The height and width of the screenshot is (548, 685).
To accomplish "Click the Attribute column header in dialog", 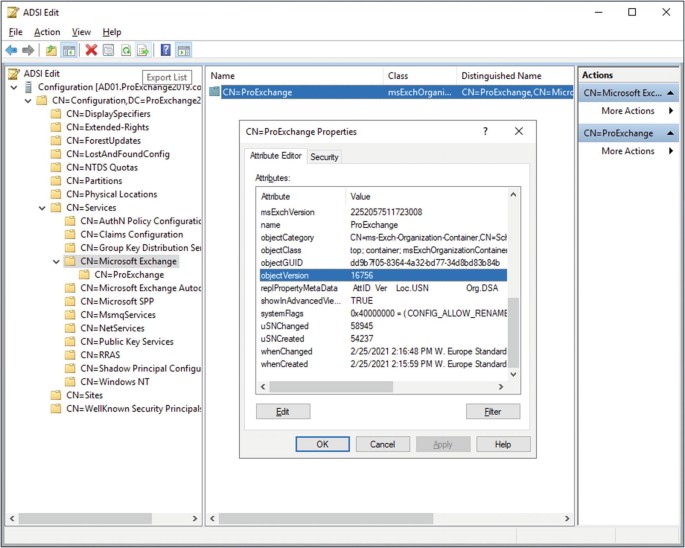I will 302,197.
